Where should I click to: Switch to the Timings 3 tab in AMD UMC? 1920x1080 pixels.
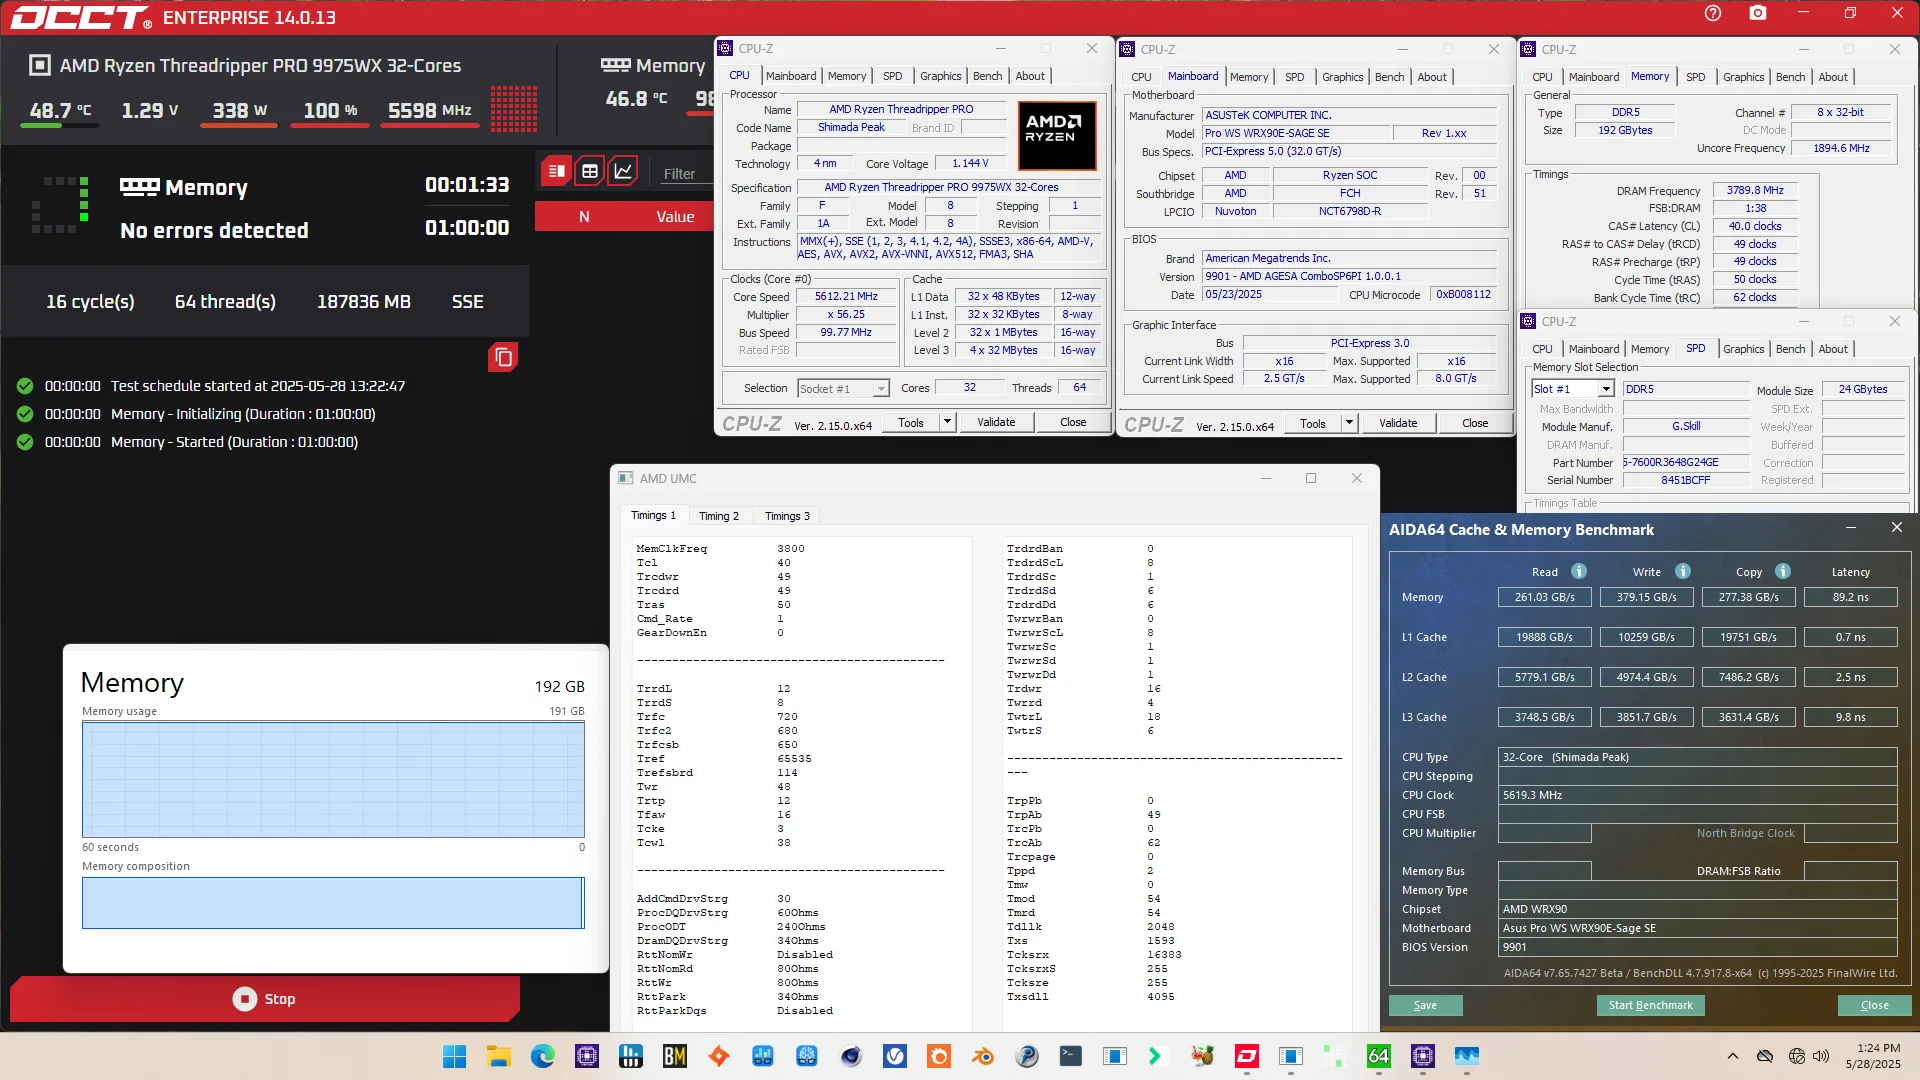786,516
